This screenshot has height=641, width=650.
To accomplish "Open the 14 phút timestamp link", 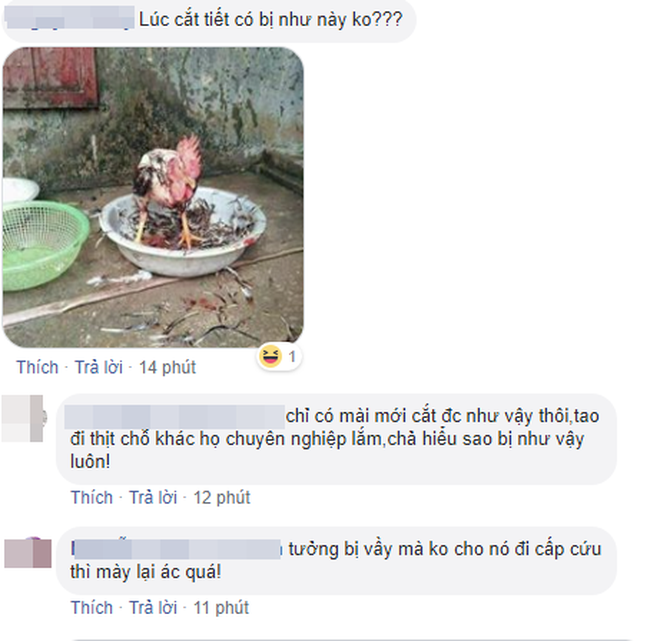I will pos(167,367).
